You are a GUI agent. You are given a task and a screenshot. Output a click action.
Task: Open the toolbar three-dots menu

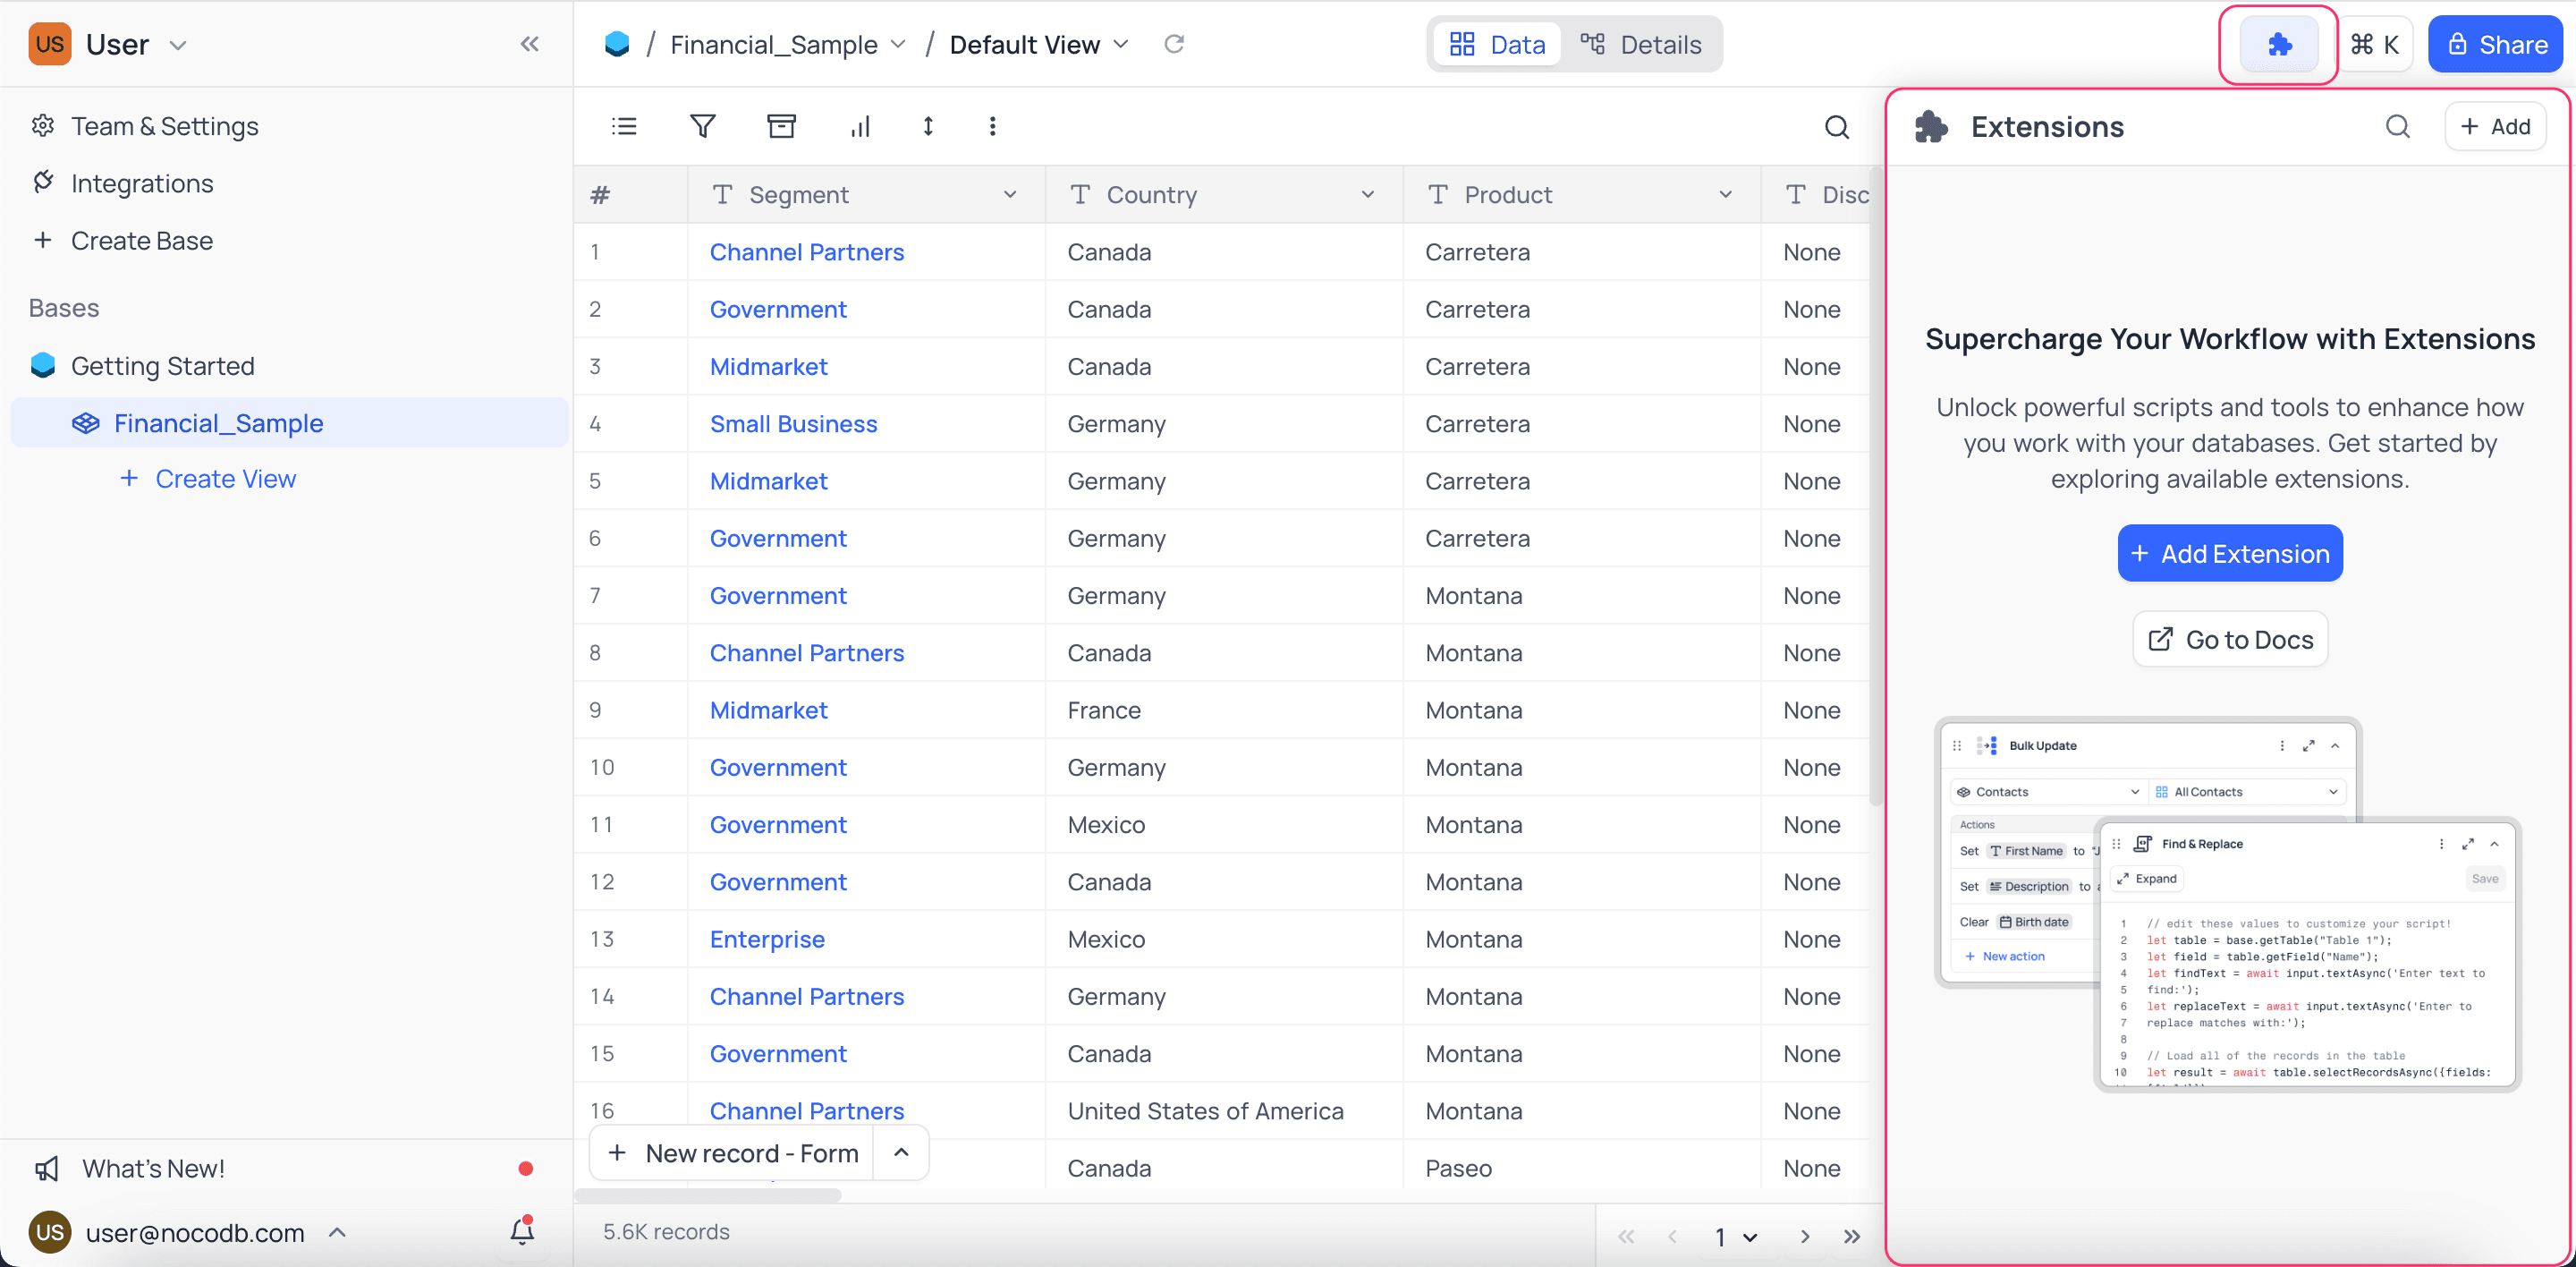click(992, 127)
